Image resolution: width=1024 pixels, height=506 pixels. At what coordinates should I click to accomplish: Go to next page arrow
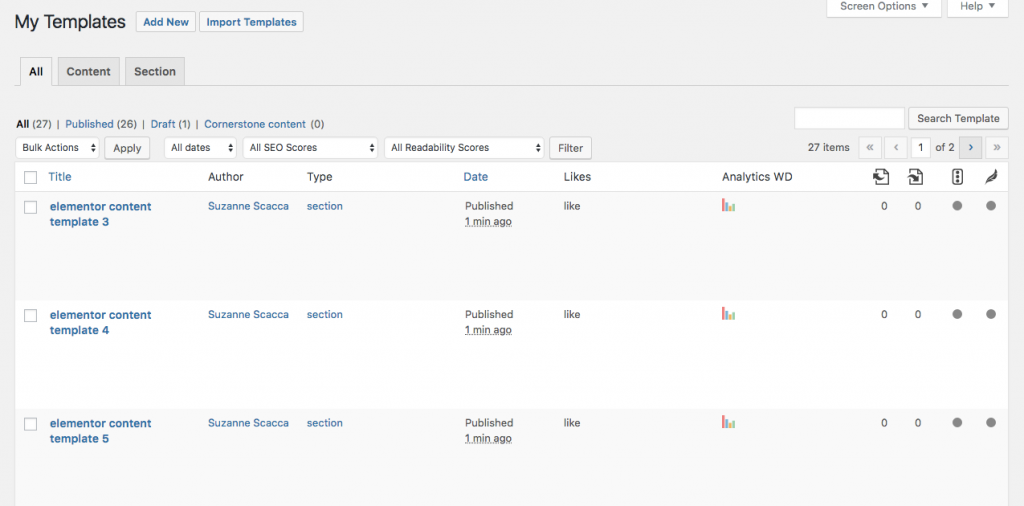click(970, 147)
